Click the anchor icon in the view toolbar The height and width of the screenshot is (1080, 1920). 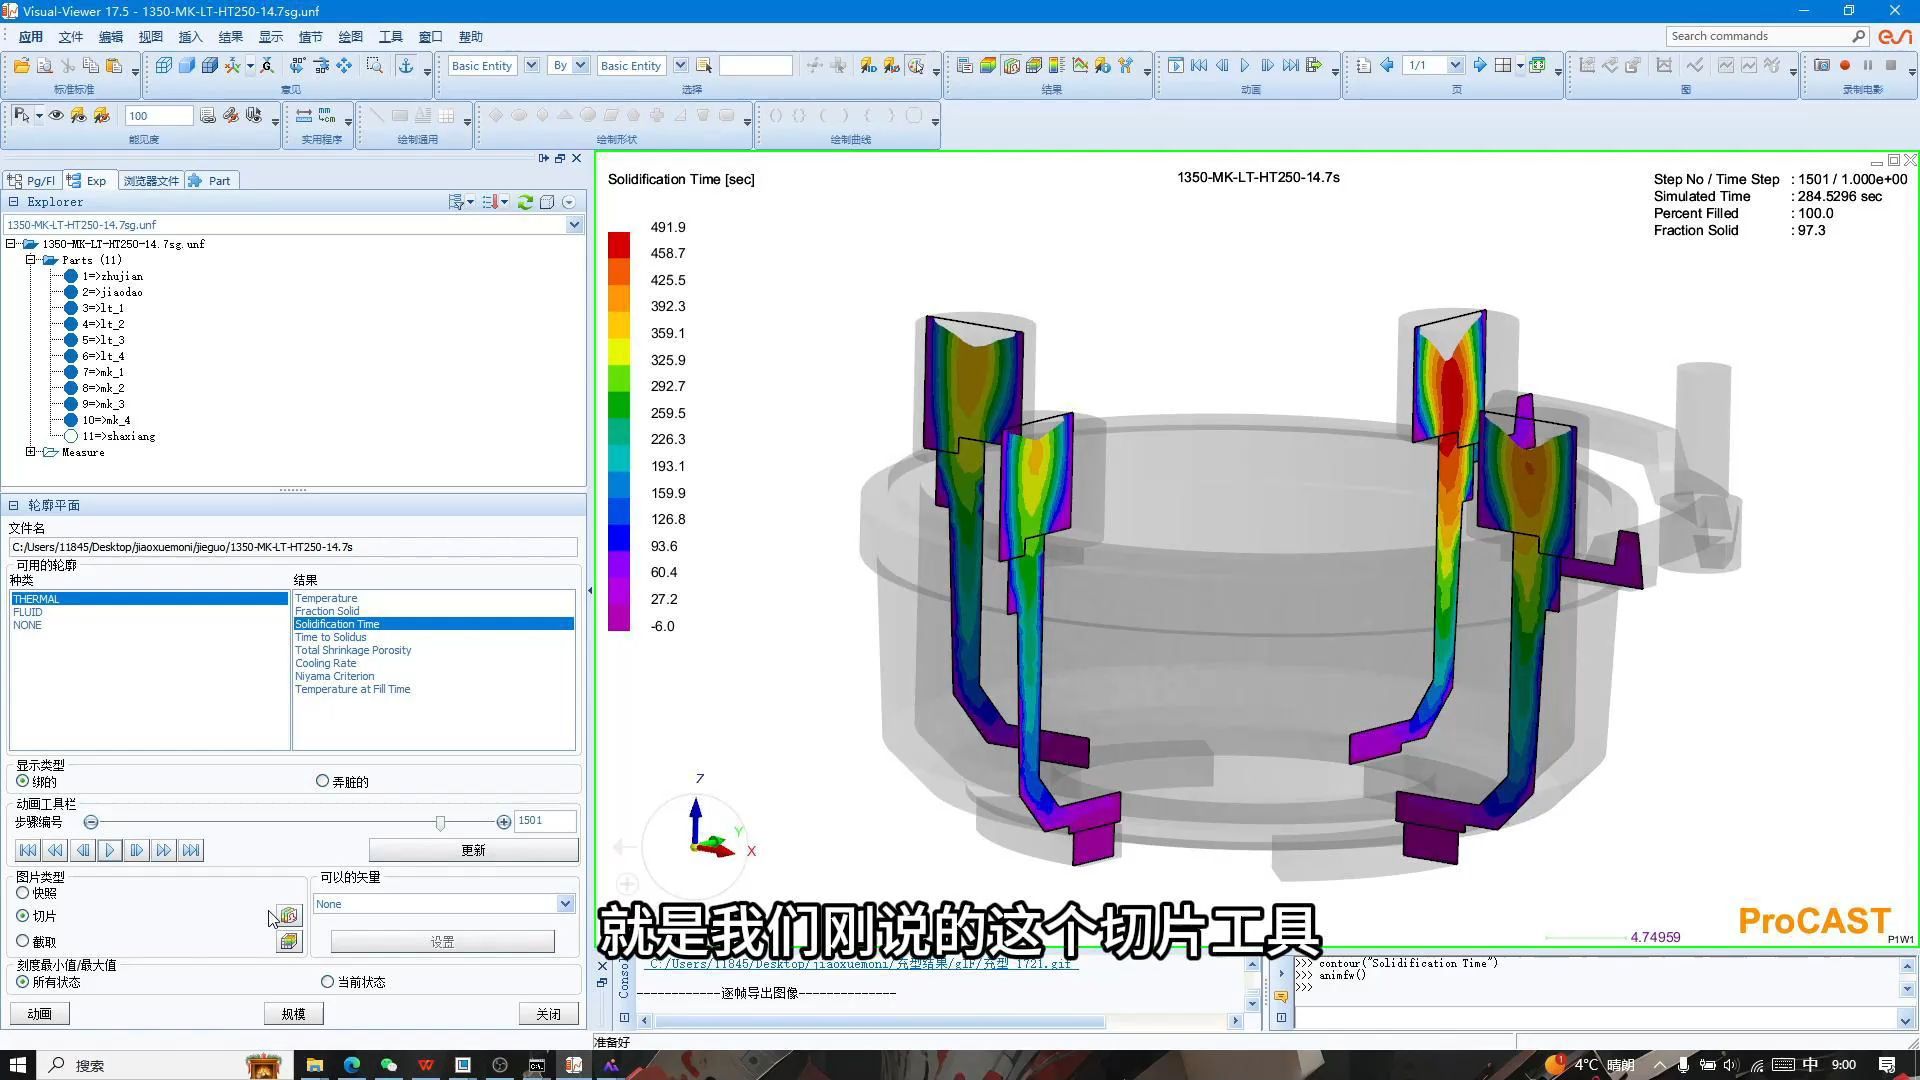[x=405, y=66]
